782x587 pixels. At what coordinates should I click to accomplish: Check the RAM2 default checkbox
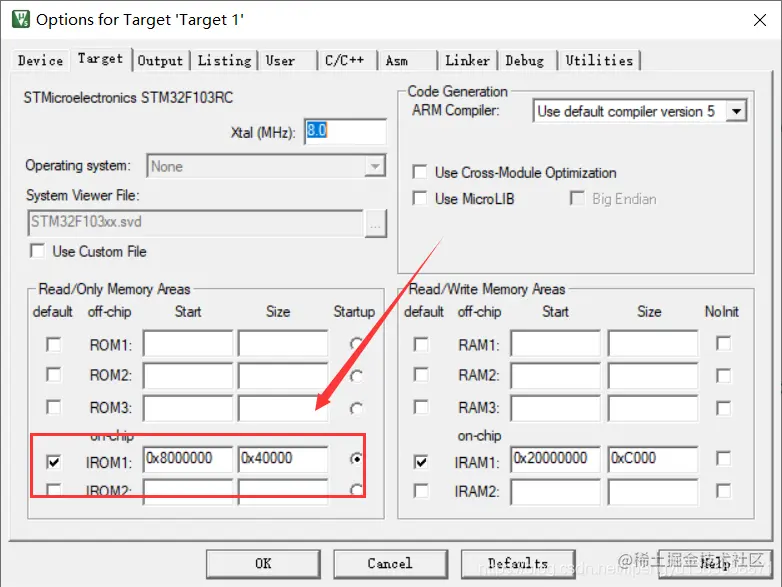[421, 375]
